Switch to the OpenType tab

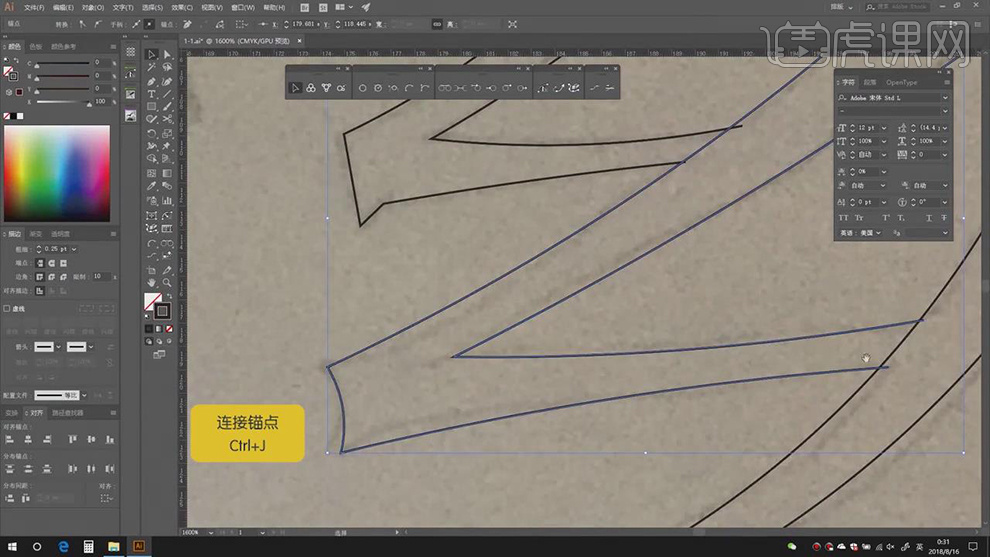(901, 82)
